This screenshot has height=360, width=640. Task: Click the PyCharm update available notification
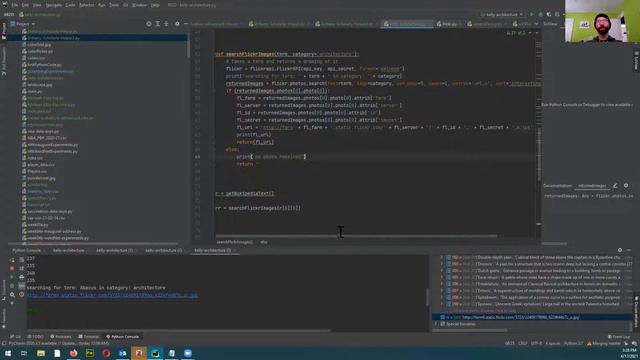[58, 343]
